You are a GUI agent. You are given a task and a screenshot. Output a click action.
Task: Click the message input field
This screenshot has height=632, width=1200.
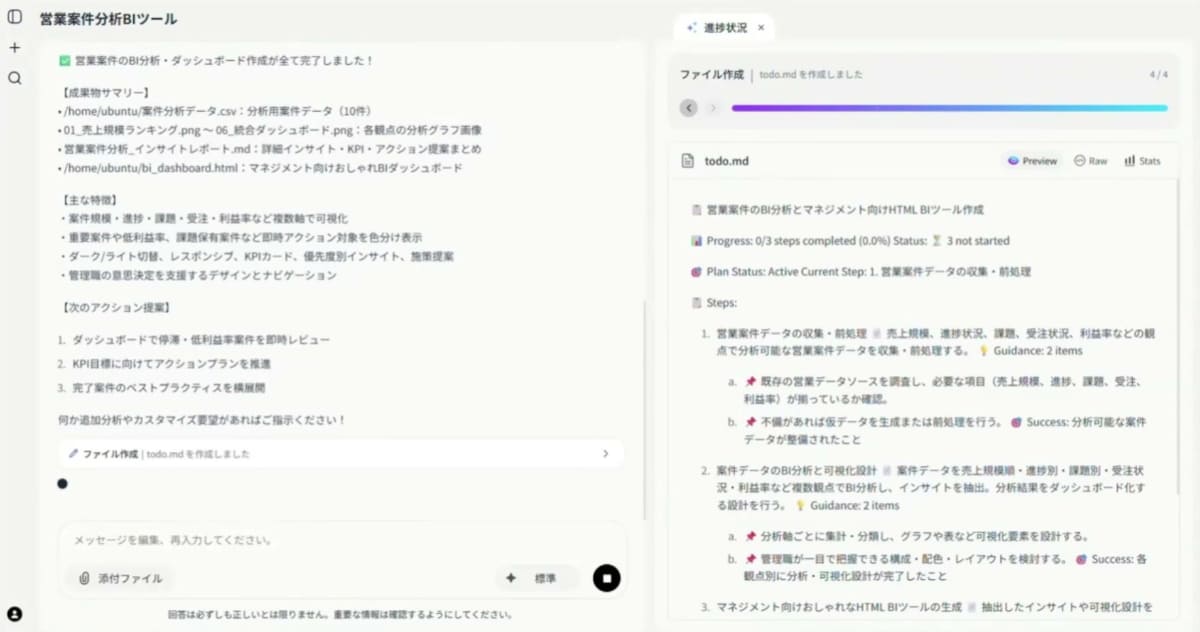(x=300, y=539)
